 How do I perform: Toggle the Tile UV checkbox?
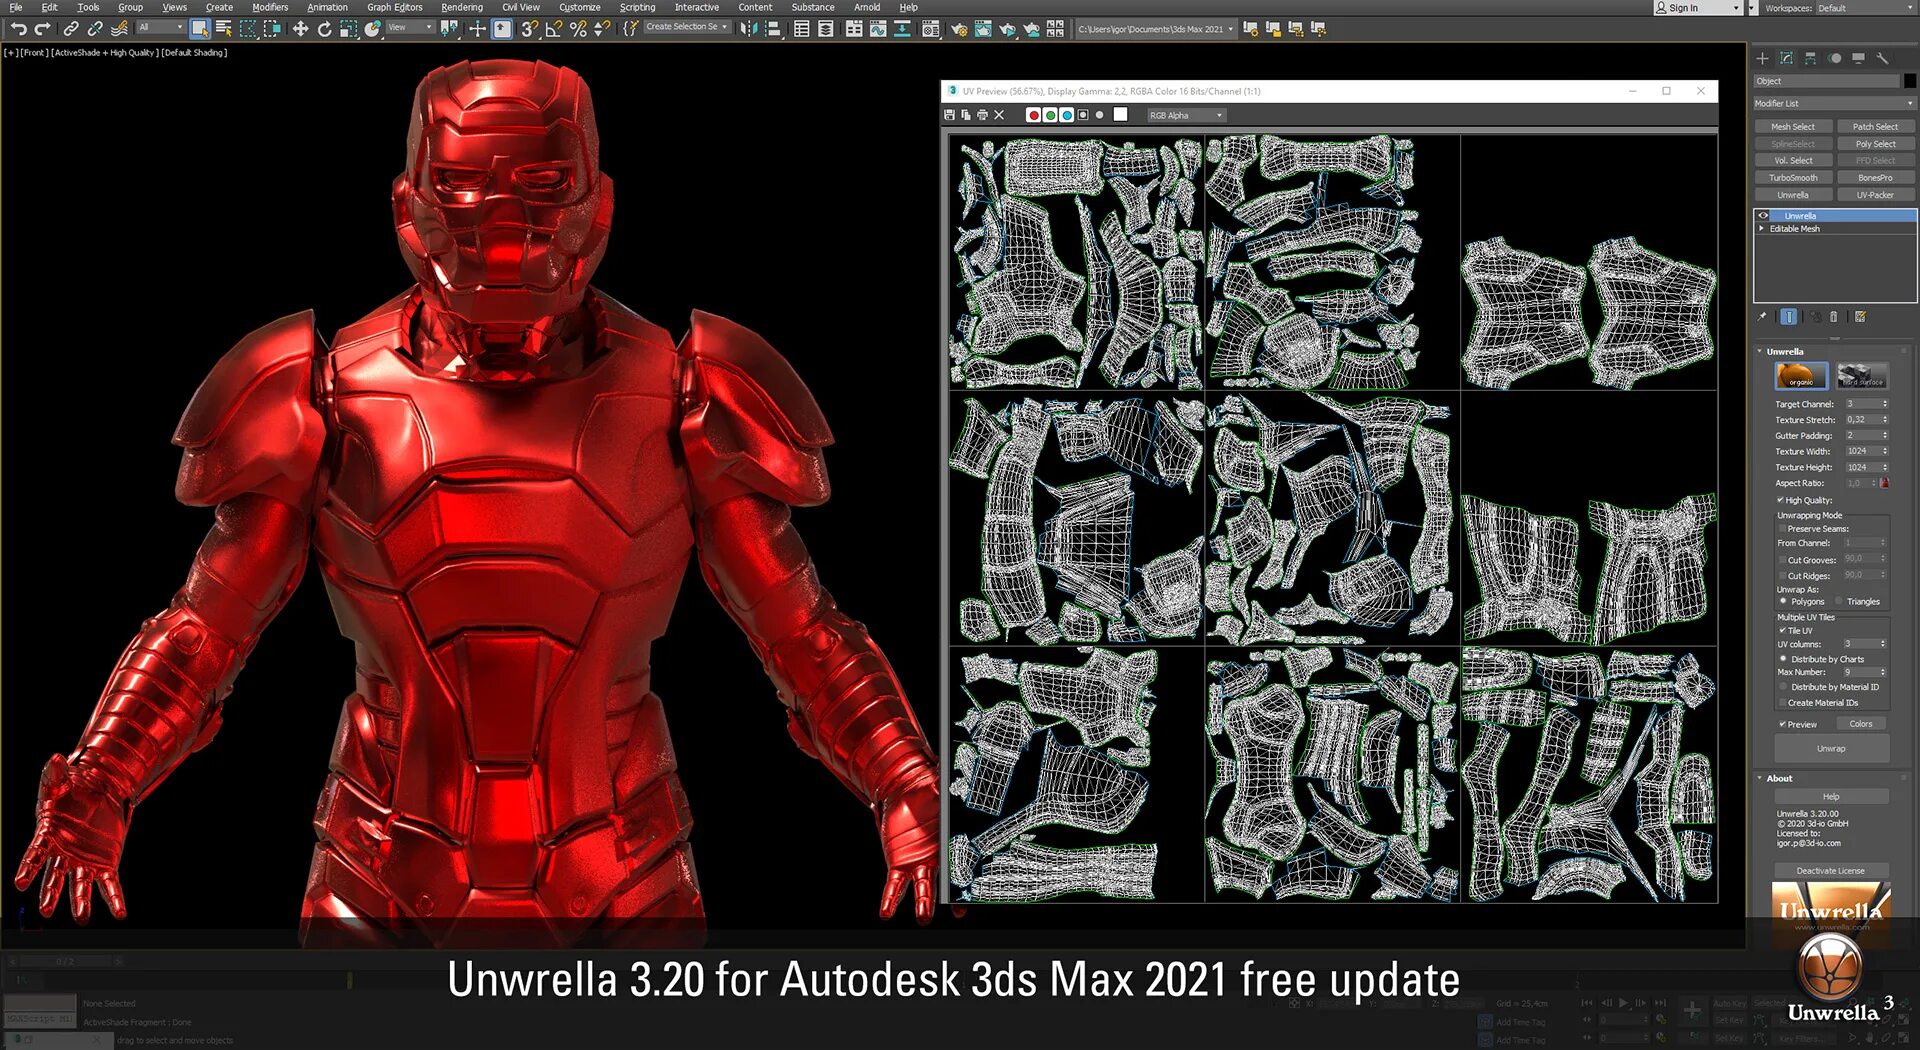point(1782,631)
